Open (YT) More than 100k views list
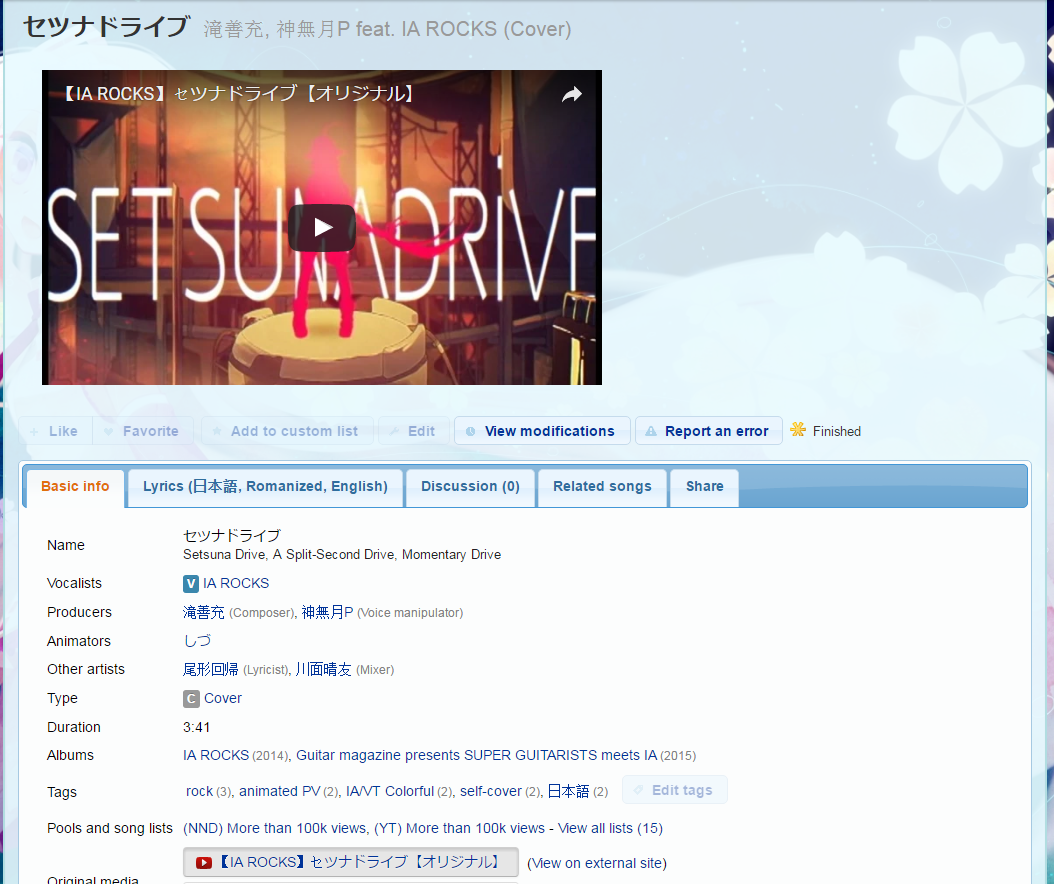The height and width of the screenshot is (884, 1054). [x=459, y=828]
